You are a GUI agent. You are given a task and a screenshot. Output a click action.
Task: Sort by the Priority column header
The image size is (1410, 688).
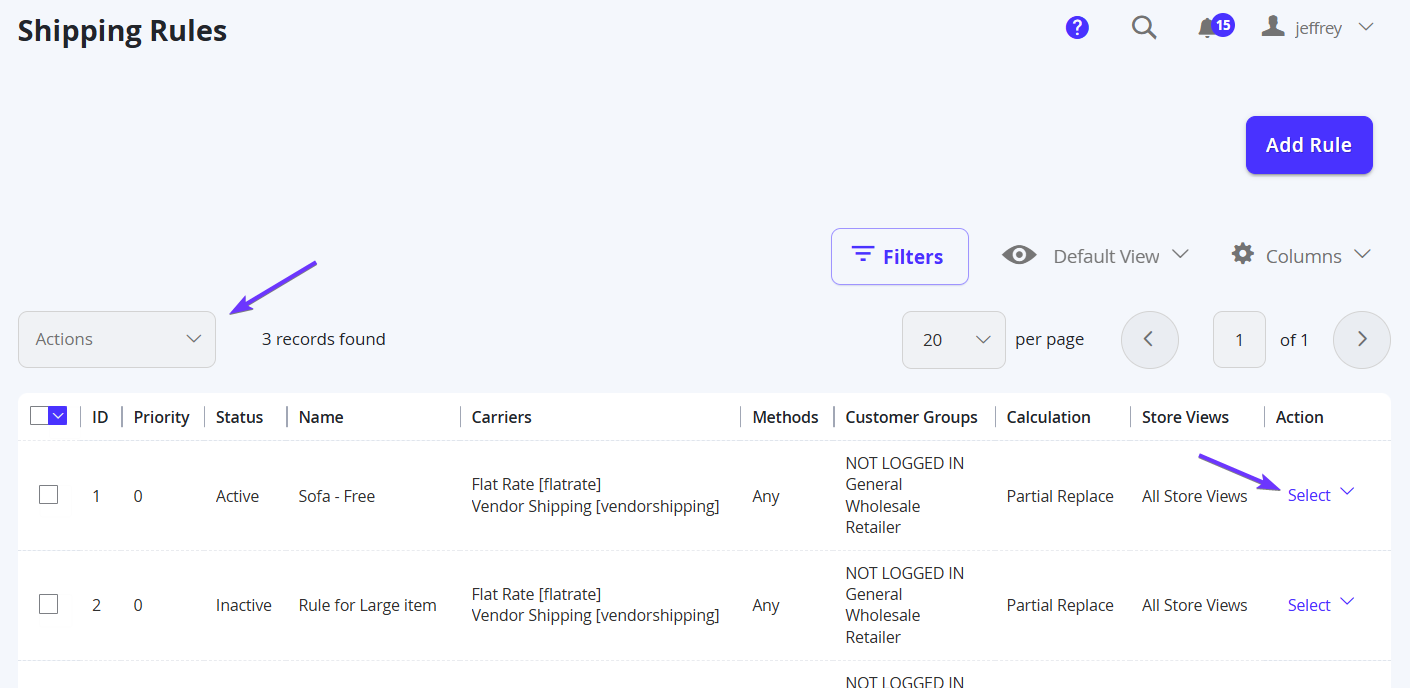click(162, 417)
